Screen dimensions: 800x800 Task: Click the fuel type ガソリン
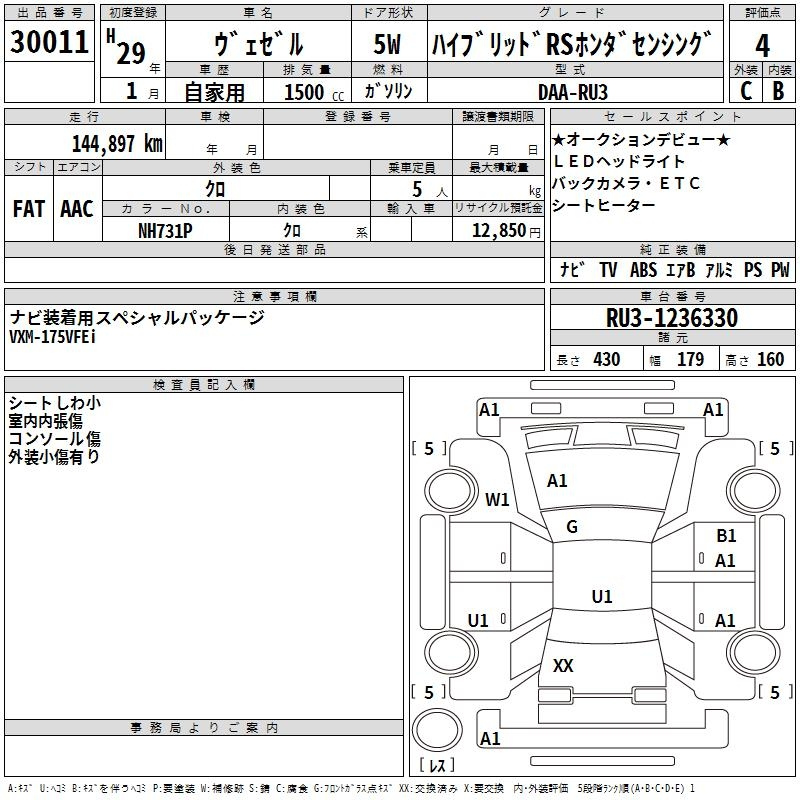[x=388, y=91]
